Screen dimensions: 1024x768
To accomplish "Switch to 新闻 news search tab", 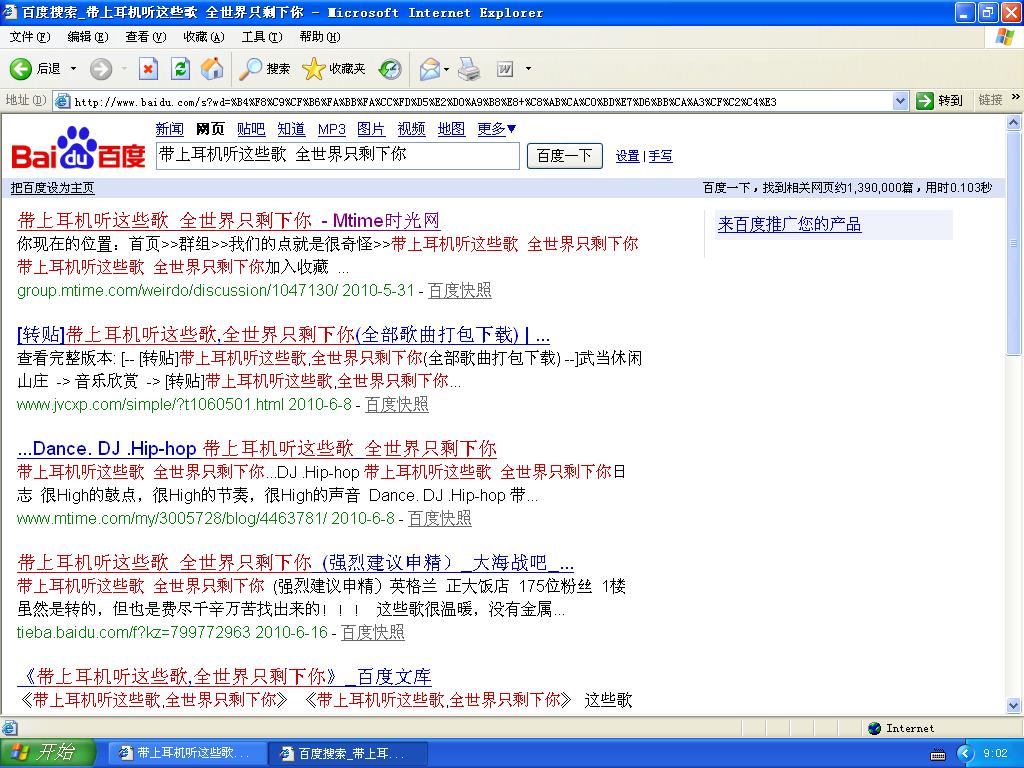I will (x=170, y=129).
